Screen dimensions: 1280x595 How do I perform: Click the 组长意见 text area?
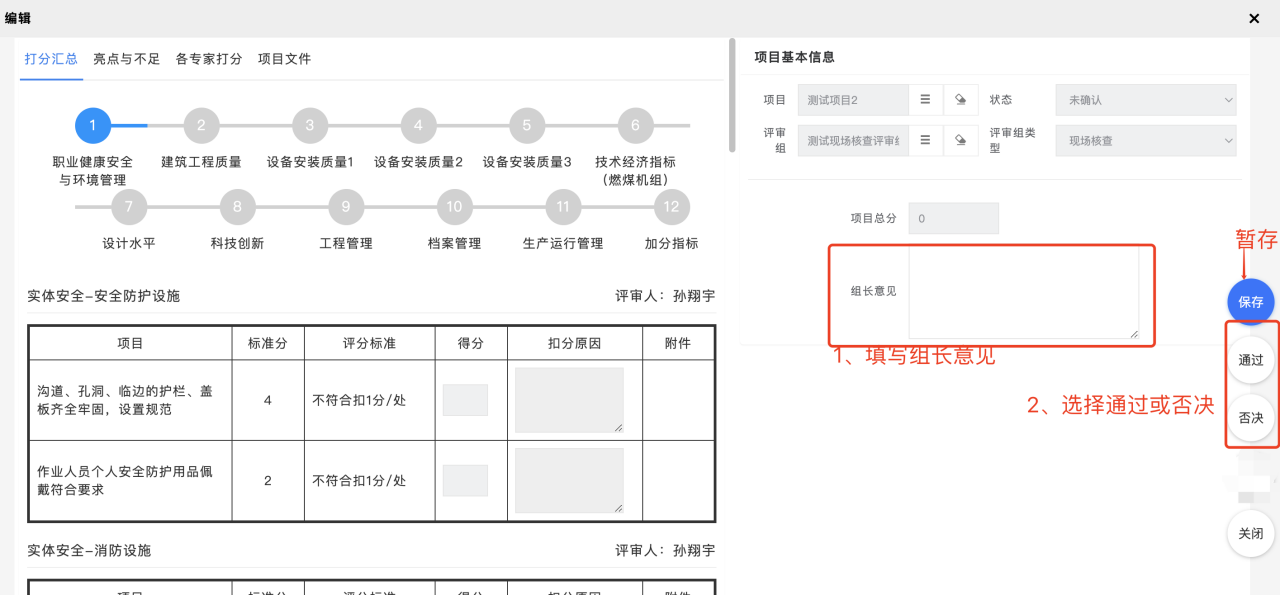(x=1024, y=292)
